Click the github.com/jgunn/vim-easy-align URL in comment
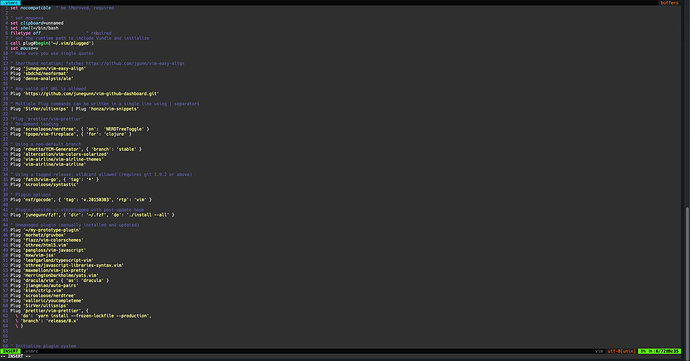 tap(135, 63)
